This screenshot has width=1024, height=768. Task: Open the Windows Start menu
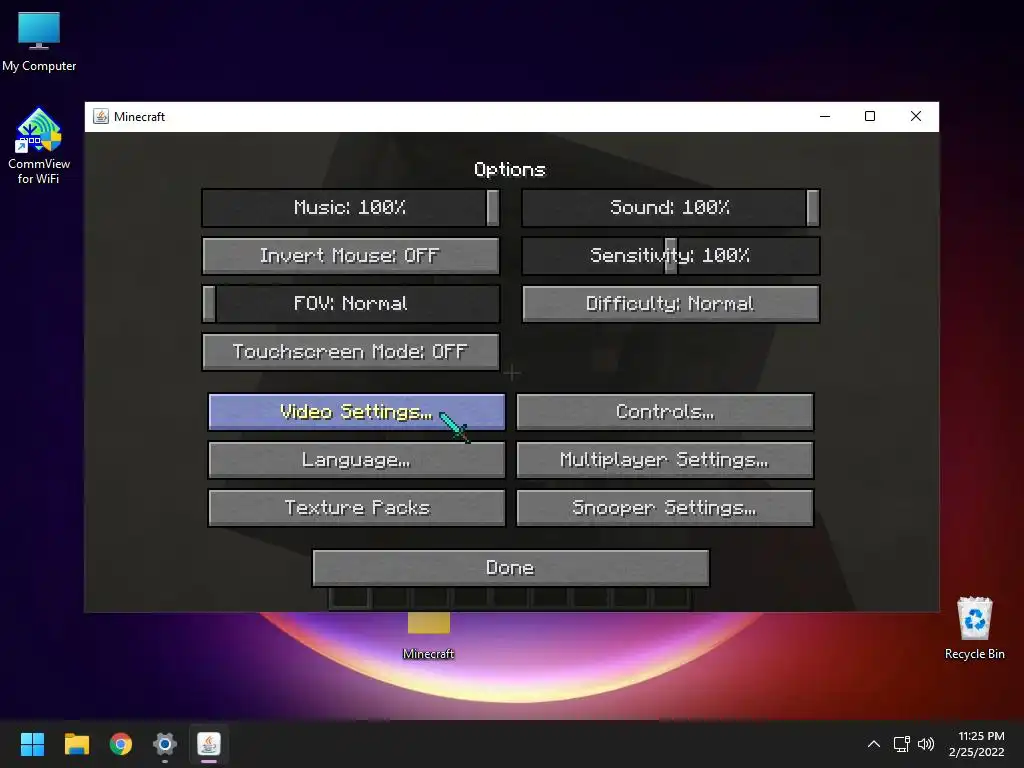coord(32,744)
